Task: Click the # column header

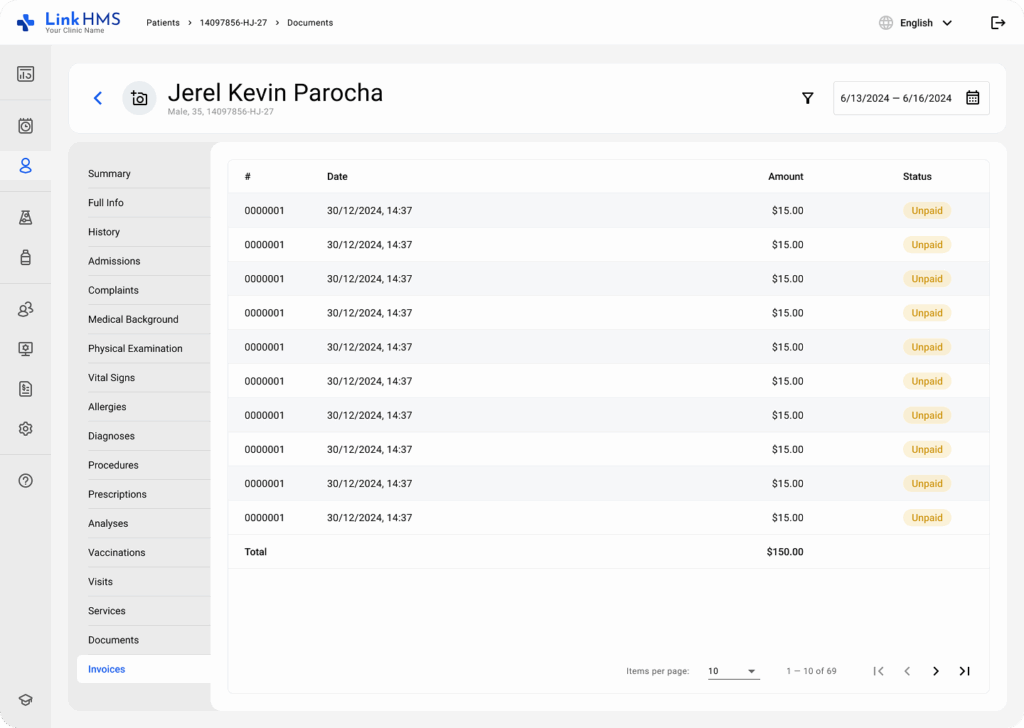Action: point(248,177)
